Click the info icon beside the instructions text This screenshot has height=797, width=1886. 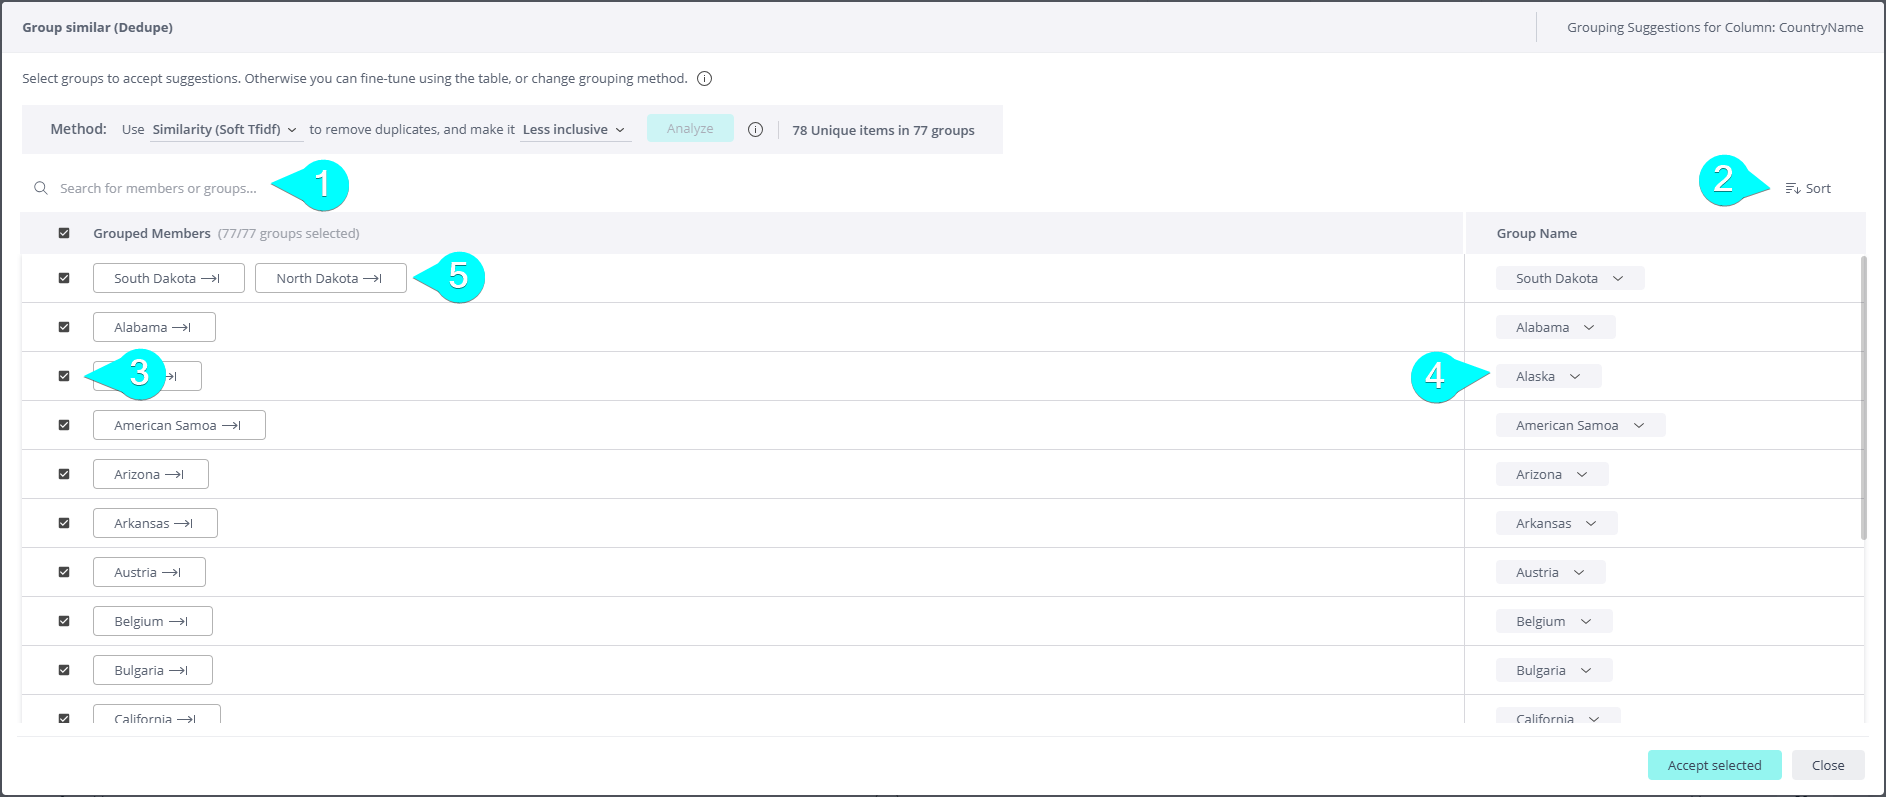click(x=704, y=79)
